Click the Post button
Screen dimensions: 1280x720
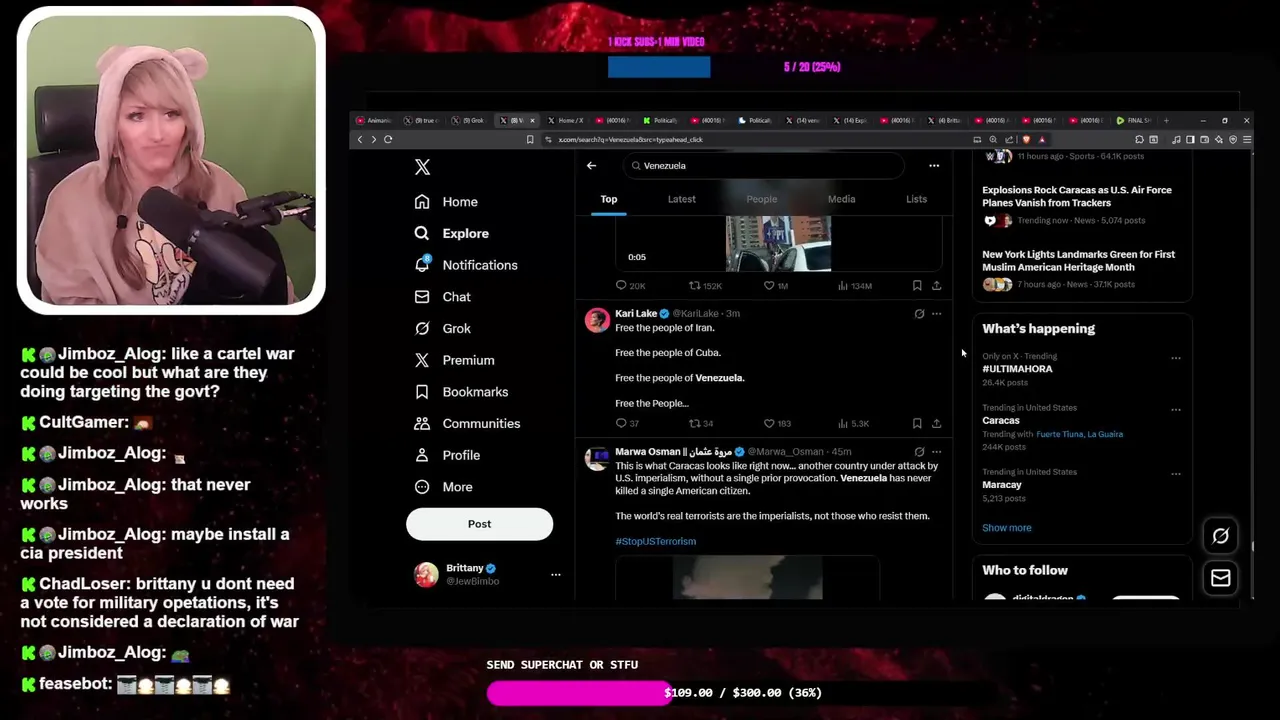tap(479, 524)
